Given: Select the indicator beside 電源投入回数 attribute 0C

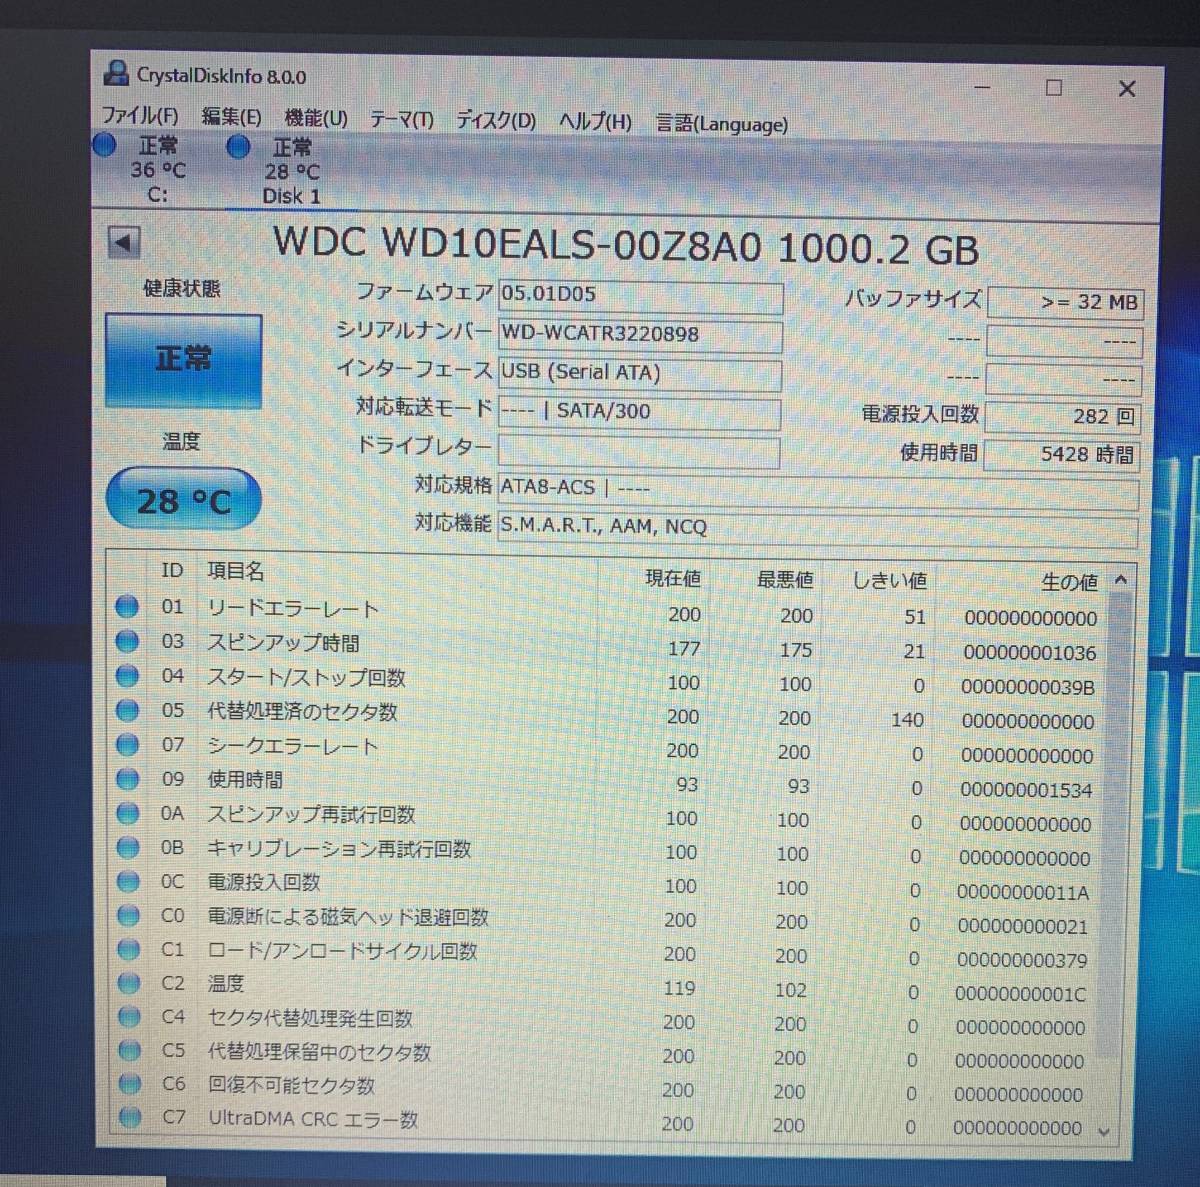Looking at the screenshot, I should pyautogui.click(x=128, y=879).
